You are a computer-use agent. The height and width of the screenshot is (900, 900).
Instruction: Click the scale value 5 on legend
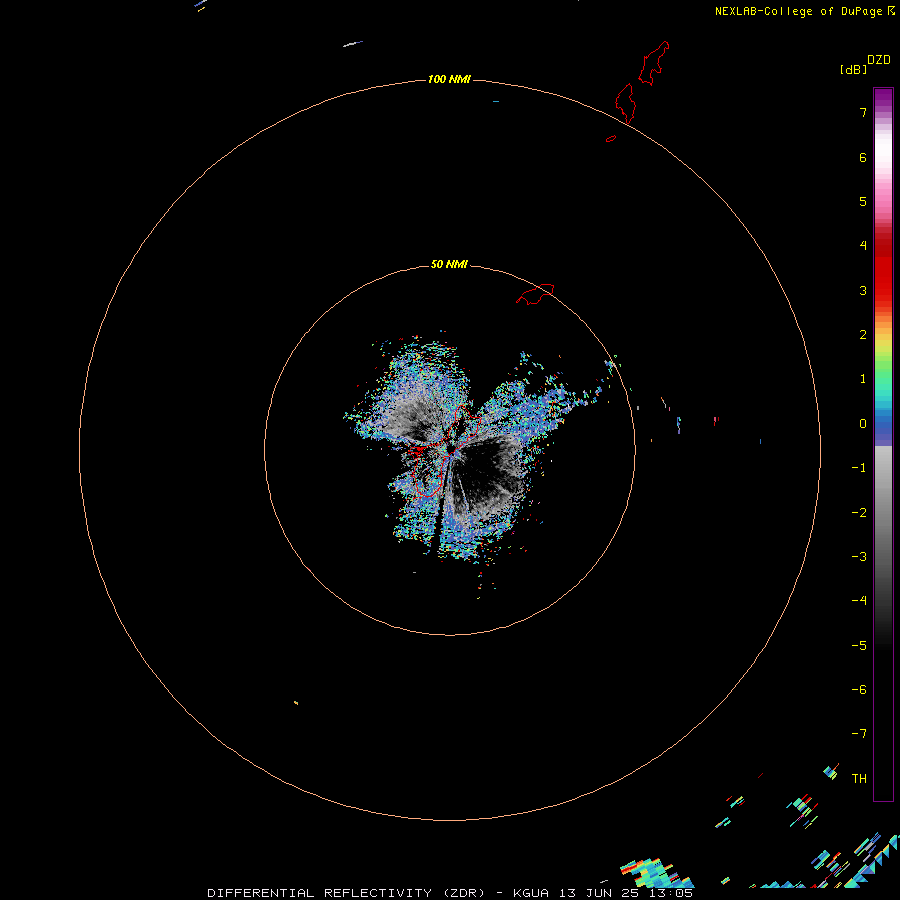tap(863, 201)
